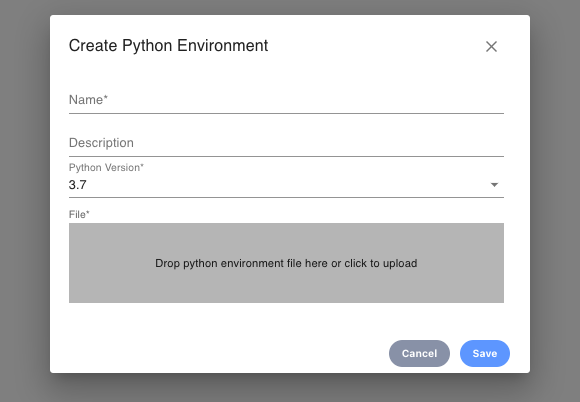Click the 'File*' label

point(79,214)
